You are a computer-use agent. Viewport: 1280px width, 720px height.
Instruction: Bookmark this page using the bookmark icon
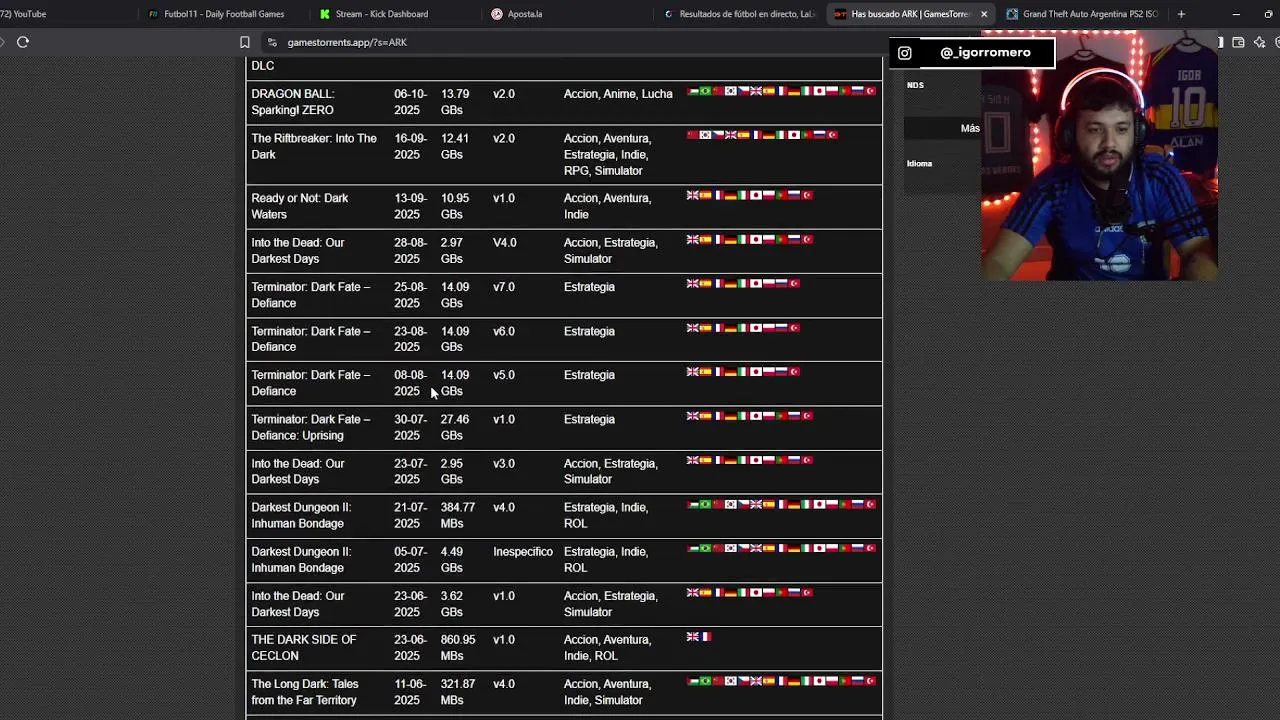coord(244,42)
